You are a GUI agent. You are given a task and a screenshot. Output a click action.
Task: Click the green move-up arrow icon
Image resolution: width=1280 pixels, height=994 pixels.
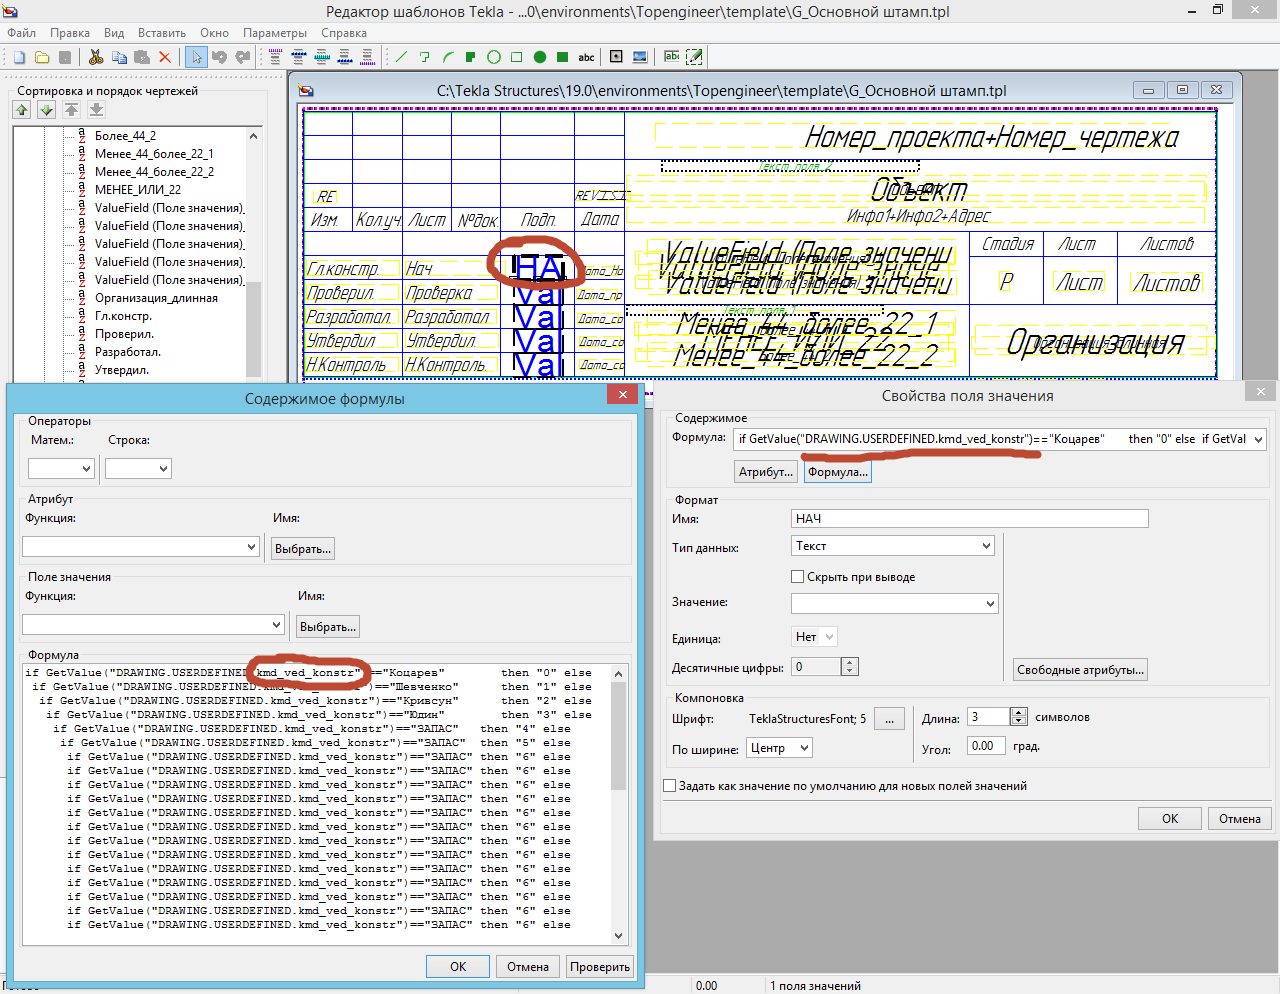coord(22,110)
